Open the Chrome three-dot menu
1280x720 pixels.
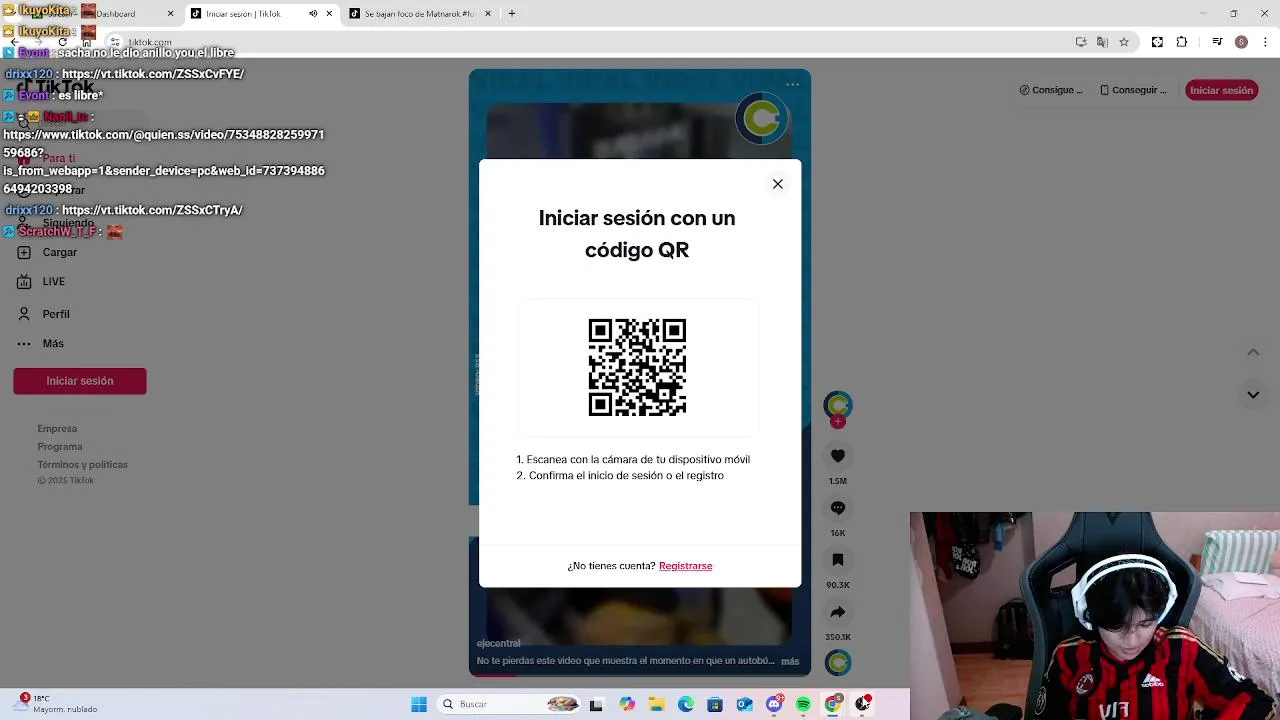point(1265,42)
